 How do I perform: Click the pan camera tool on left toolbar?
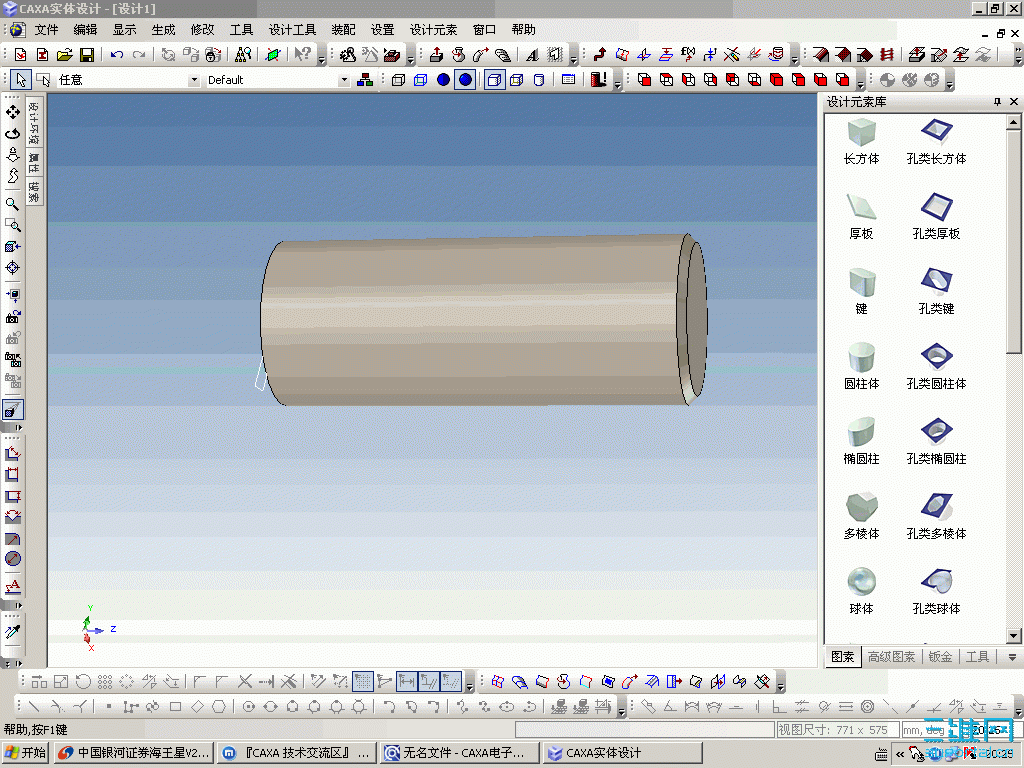(x=12, y=112)
